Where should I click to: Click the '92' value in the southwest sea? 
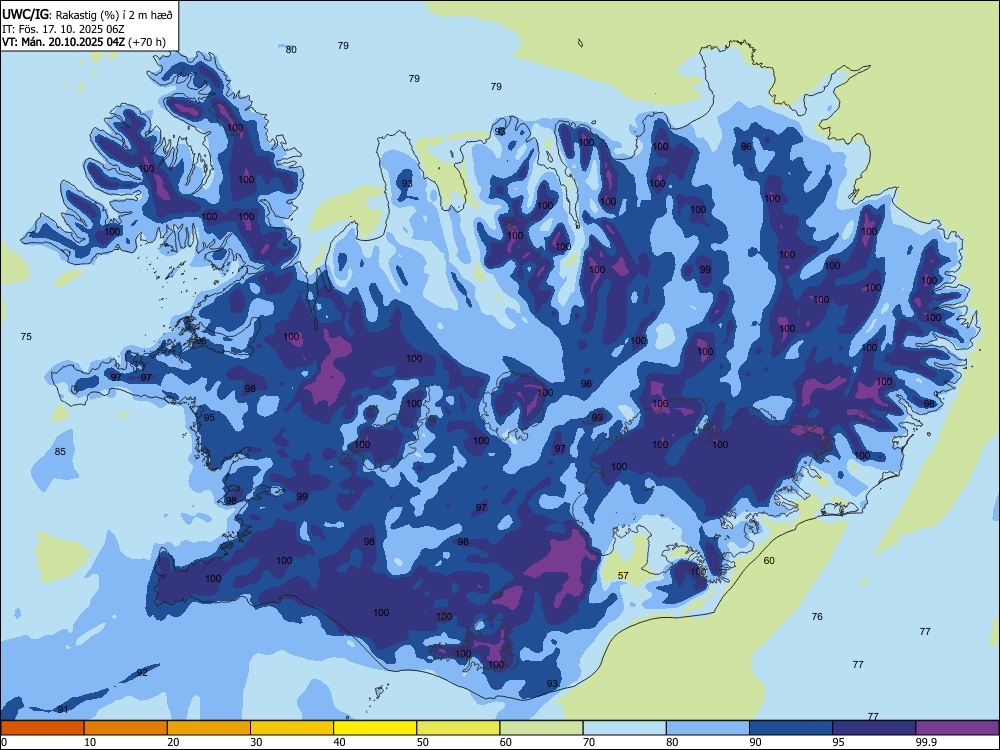142,673
